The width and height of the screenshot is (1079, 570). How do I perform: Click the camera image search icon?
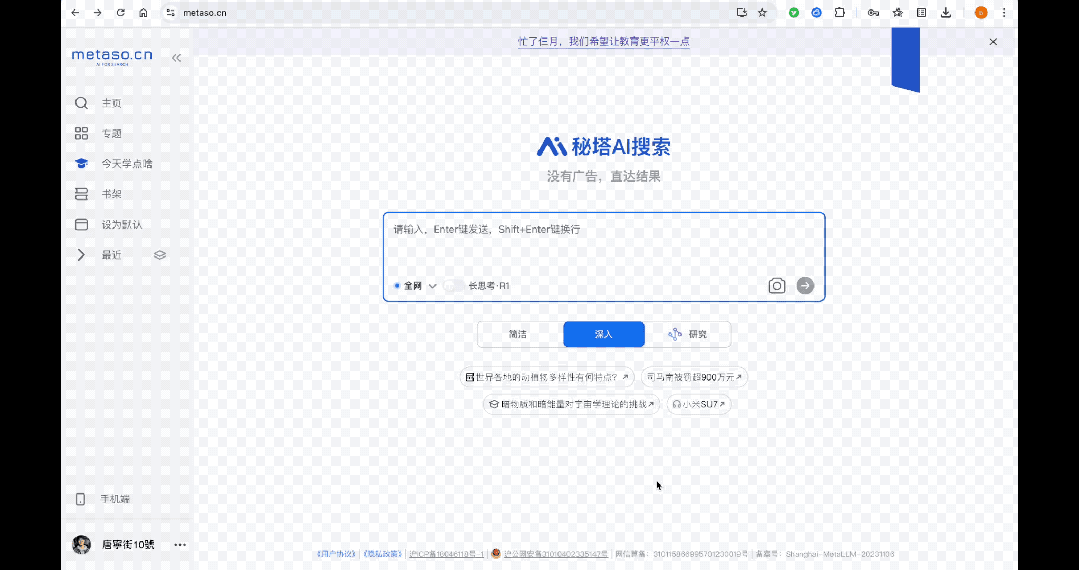(x=777, y=286)
